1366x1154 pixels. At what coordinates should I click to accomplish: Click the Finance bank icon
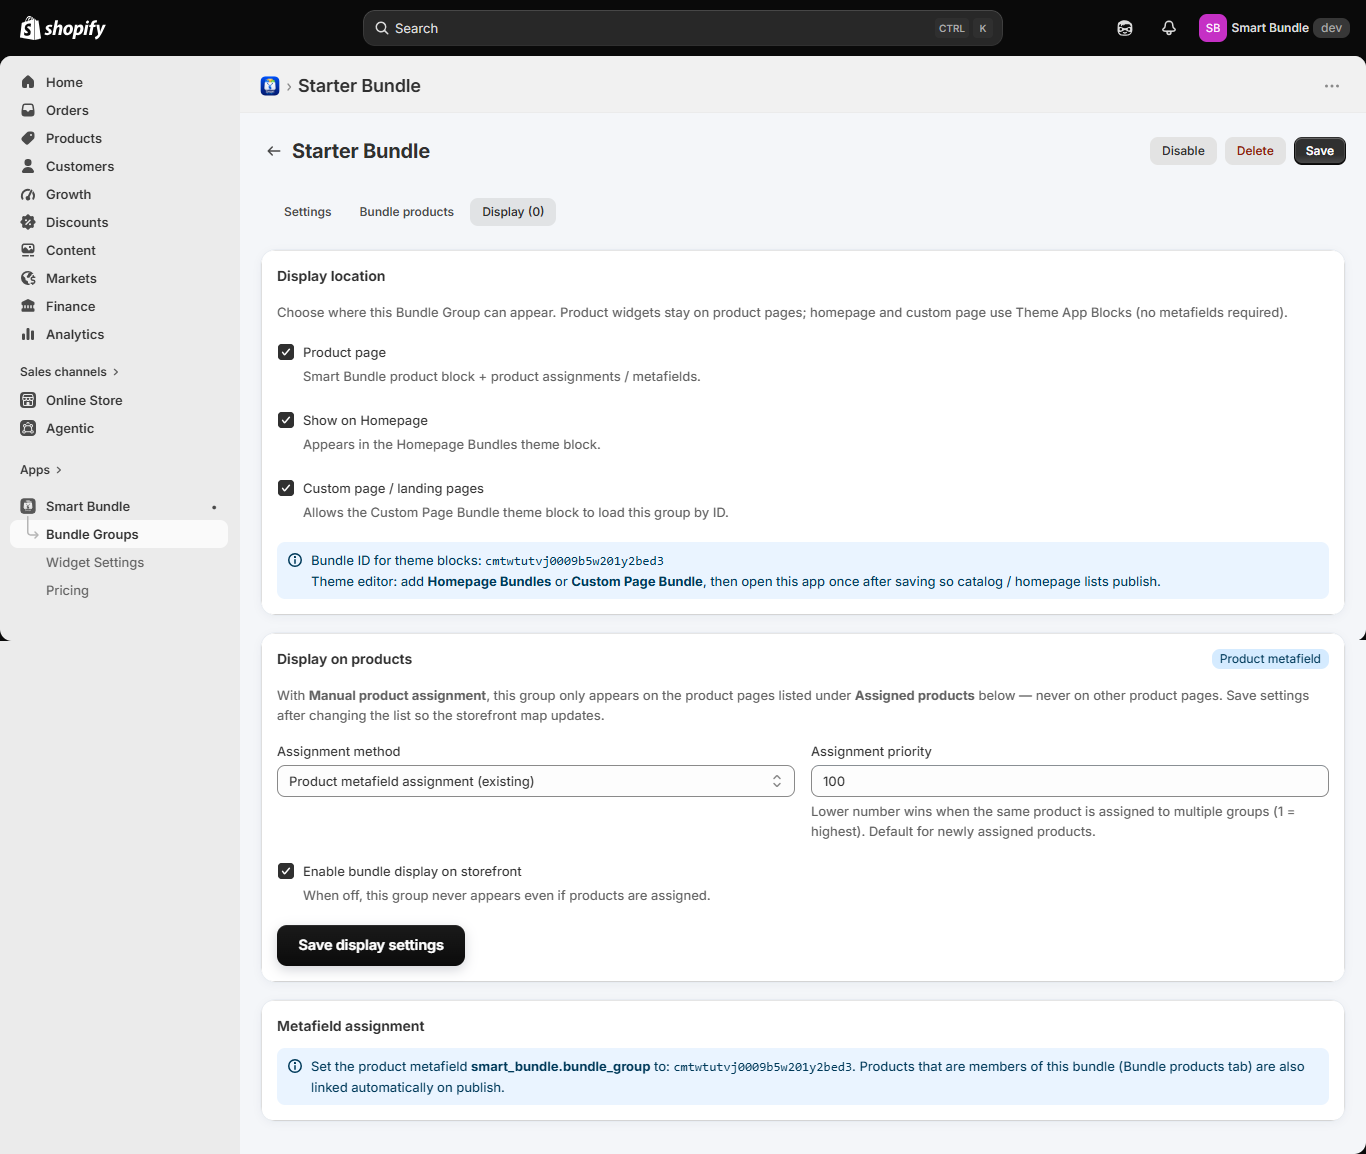point(28,306)
